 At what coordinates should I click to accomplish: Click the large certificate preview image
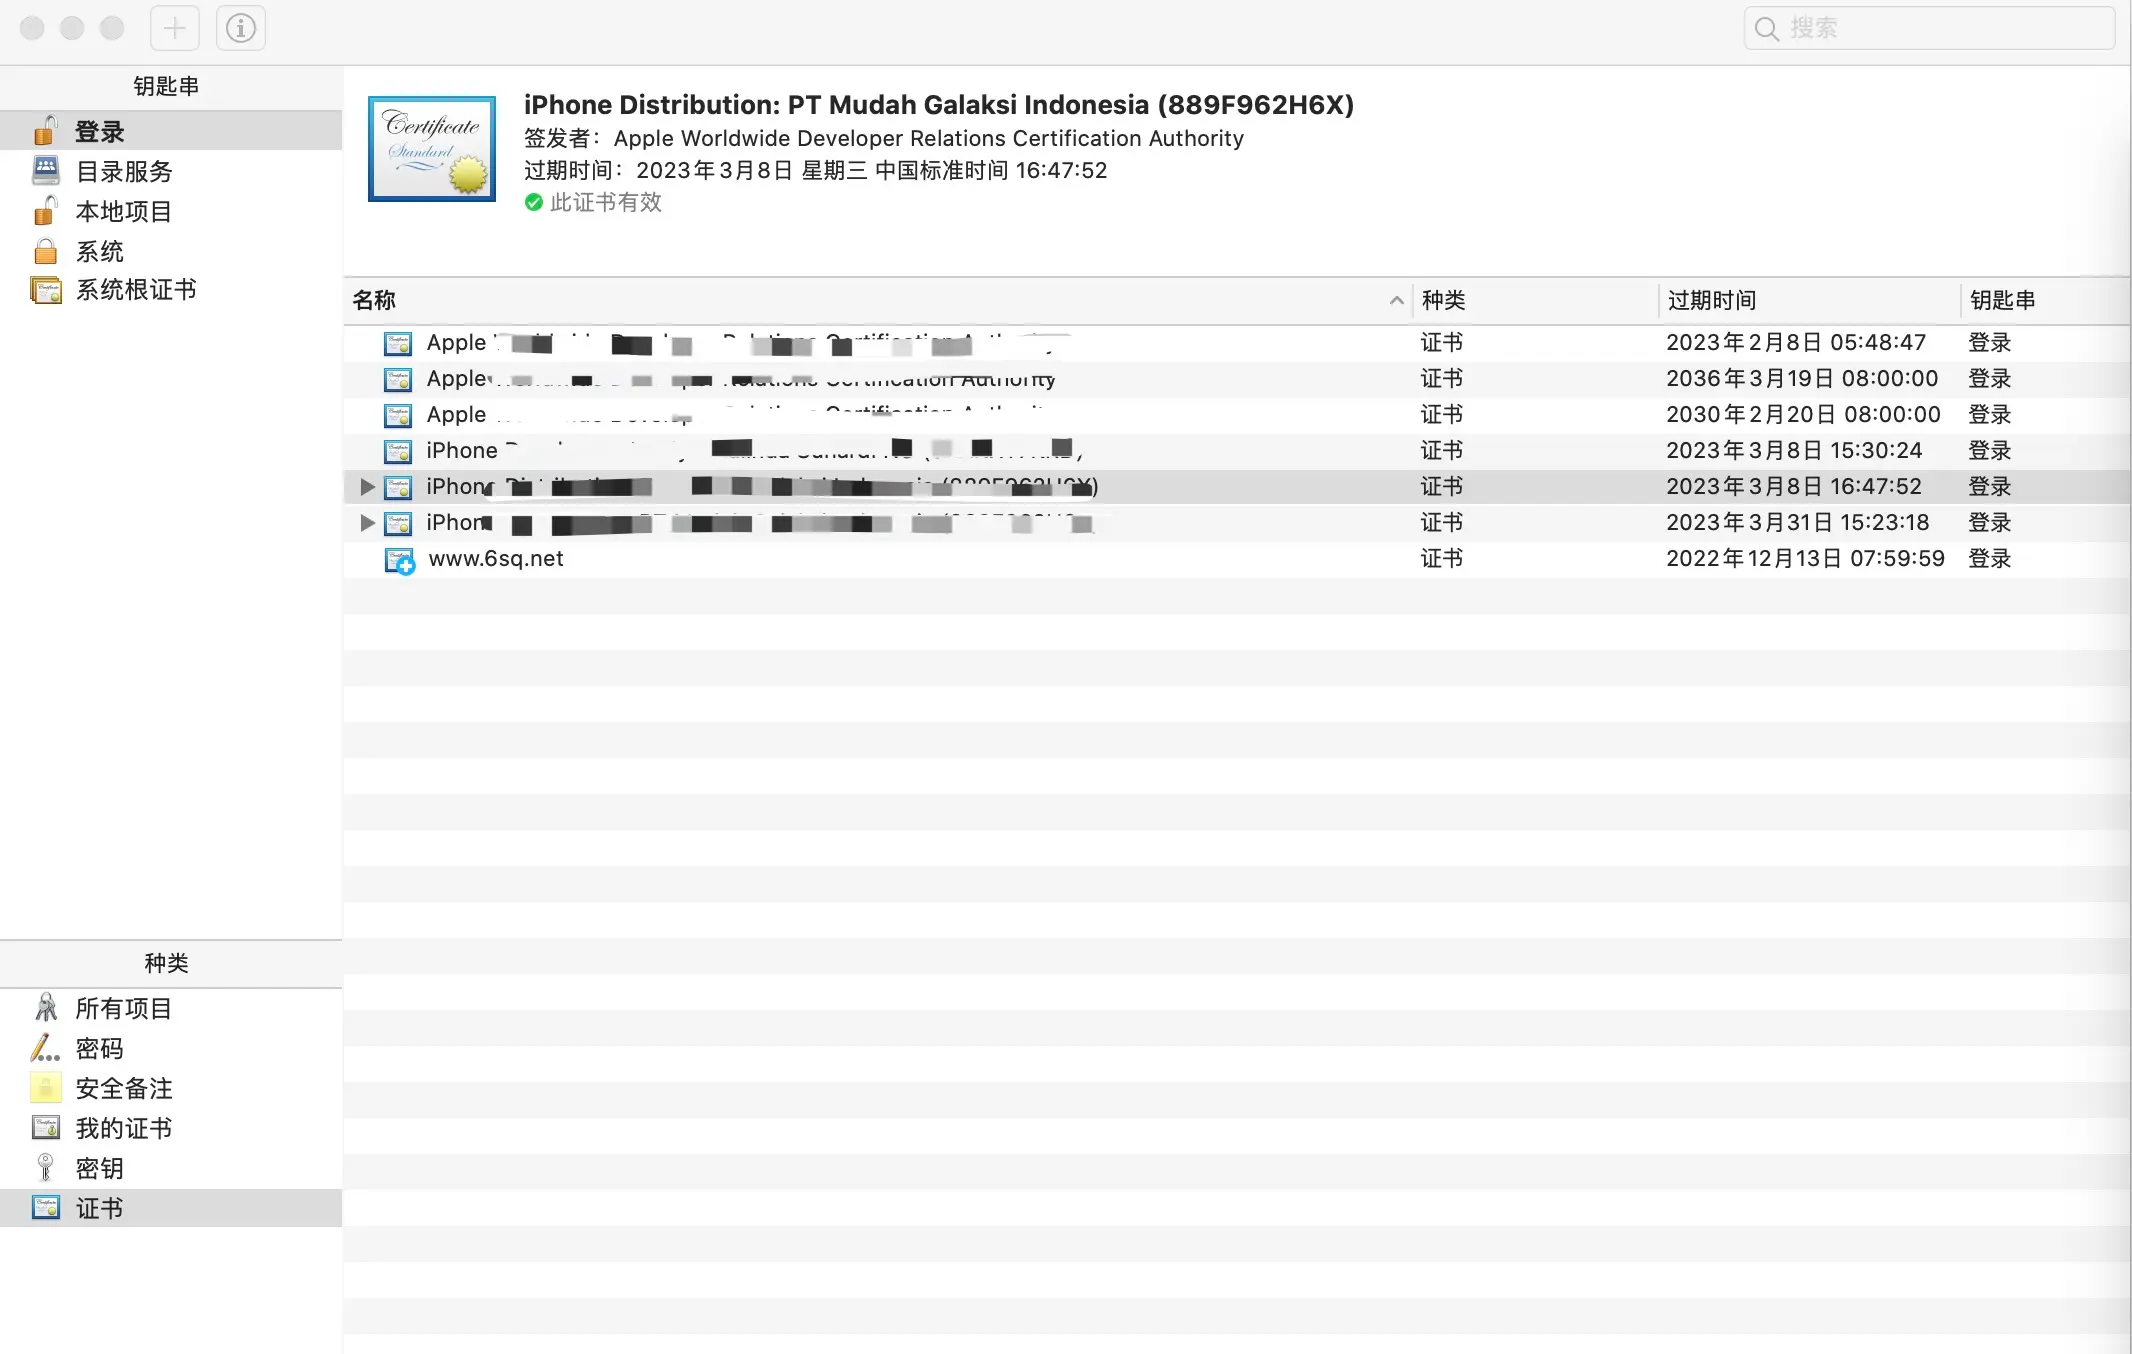[x=432, y=149]
